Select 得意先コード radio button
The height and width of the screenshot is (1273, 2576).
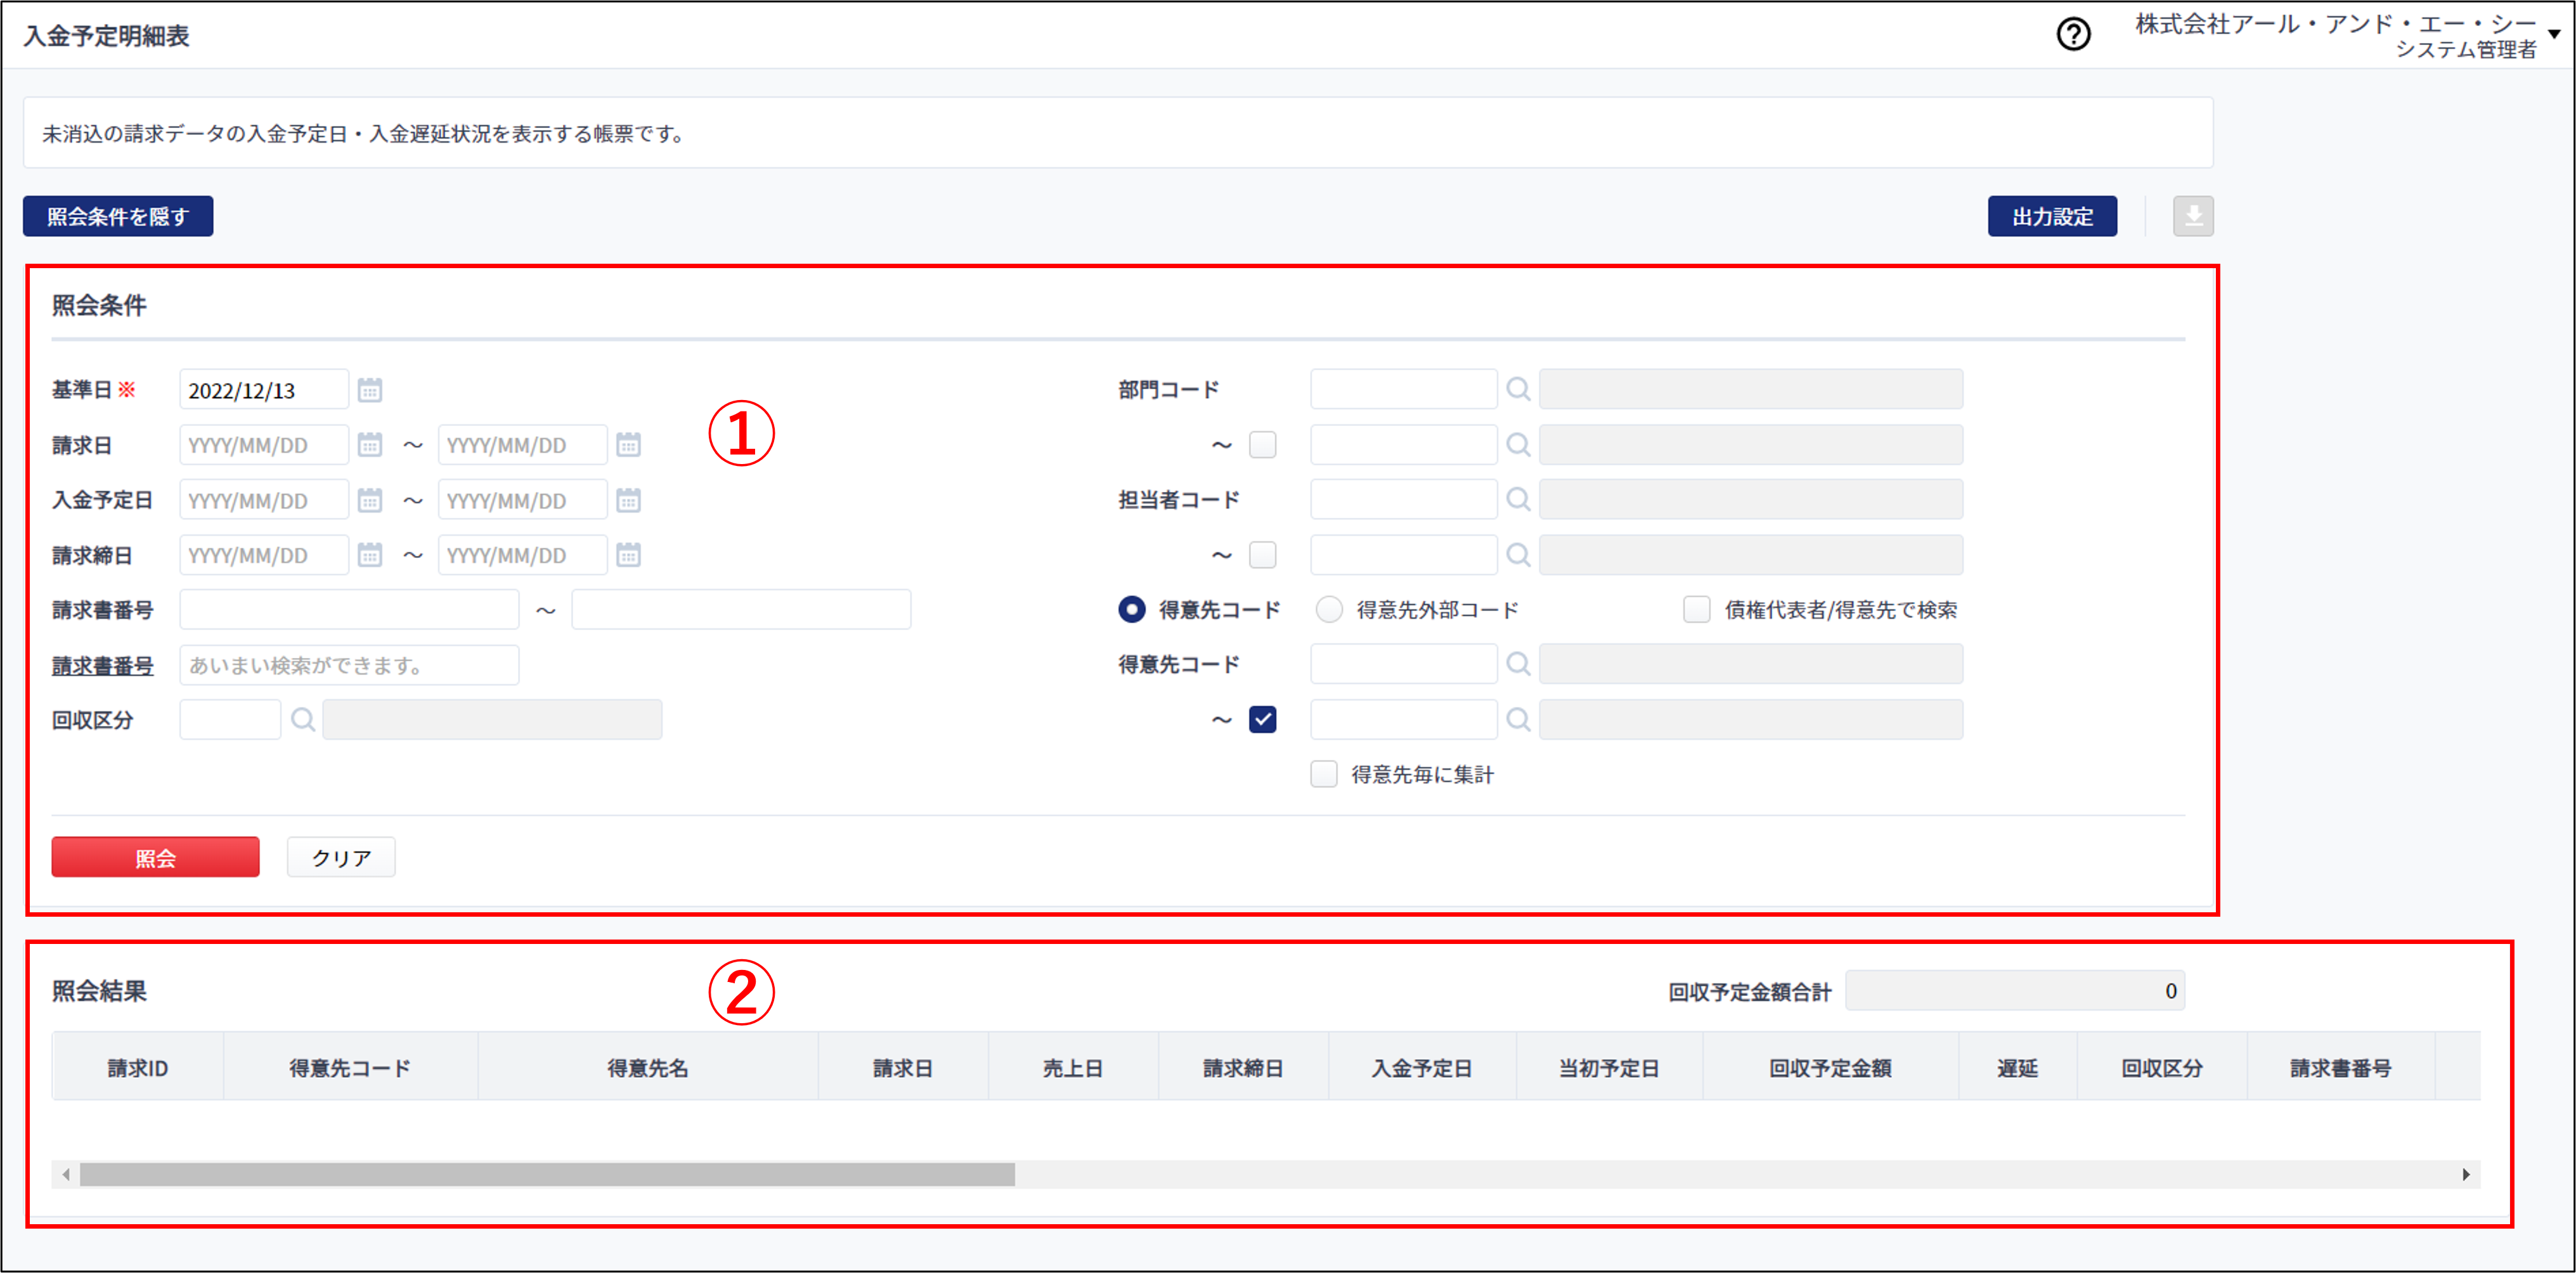(x=1132, y=609)
